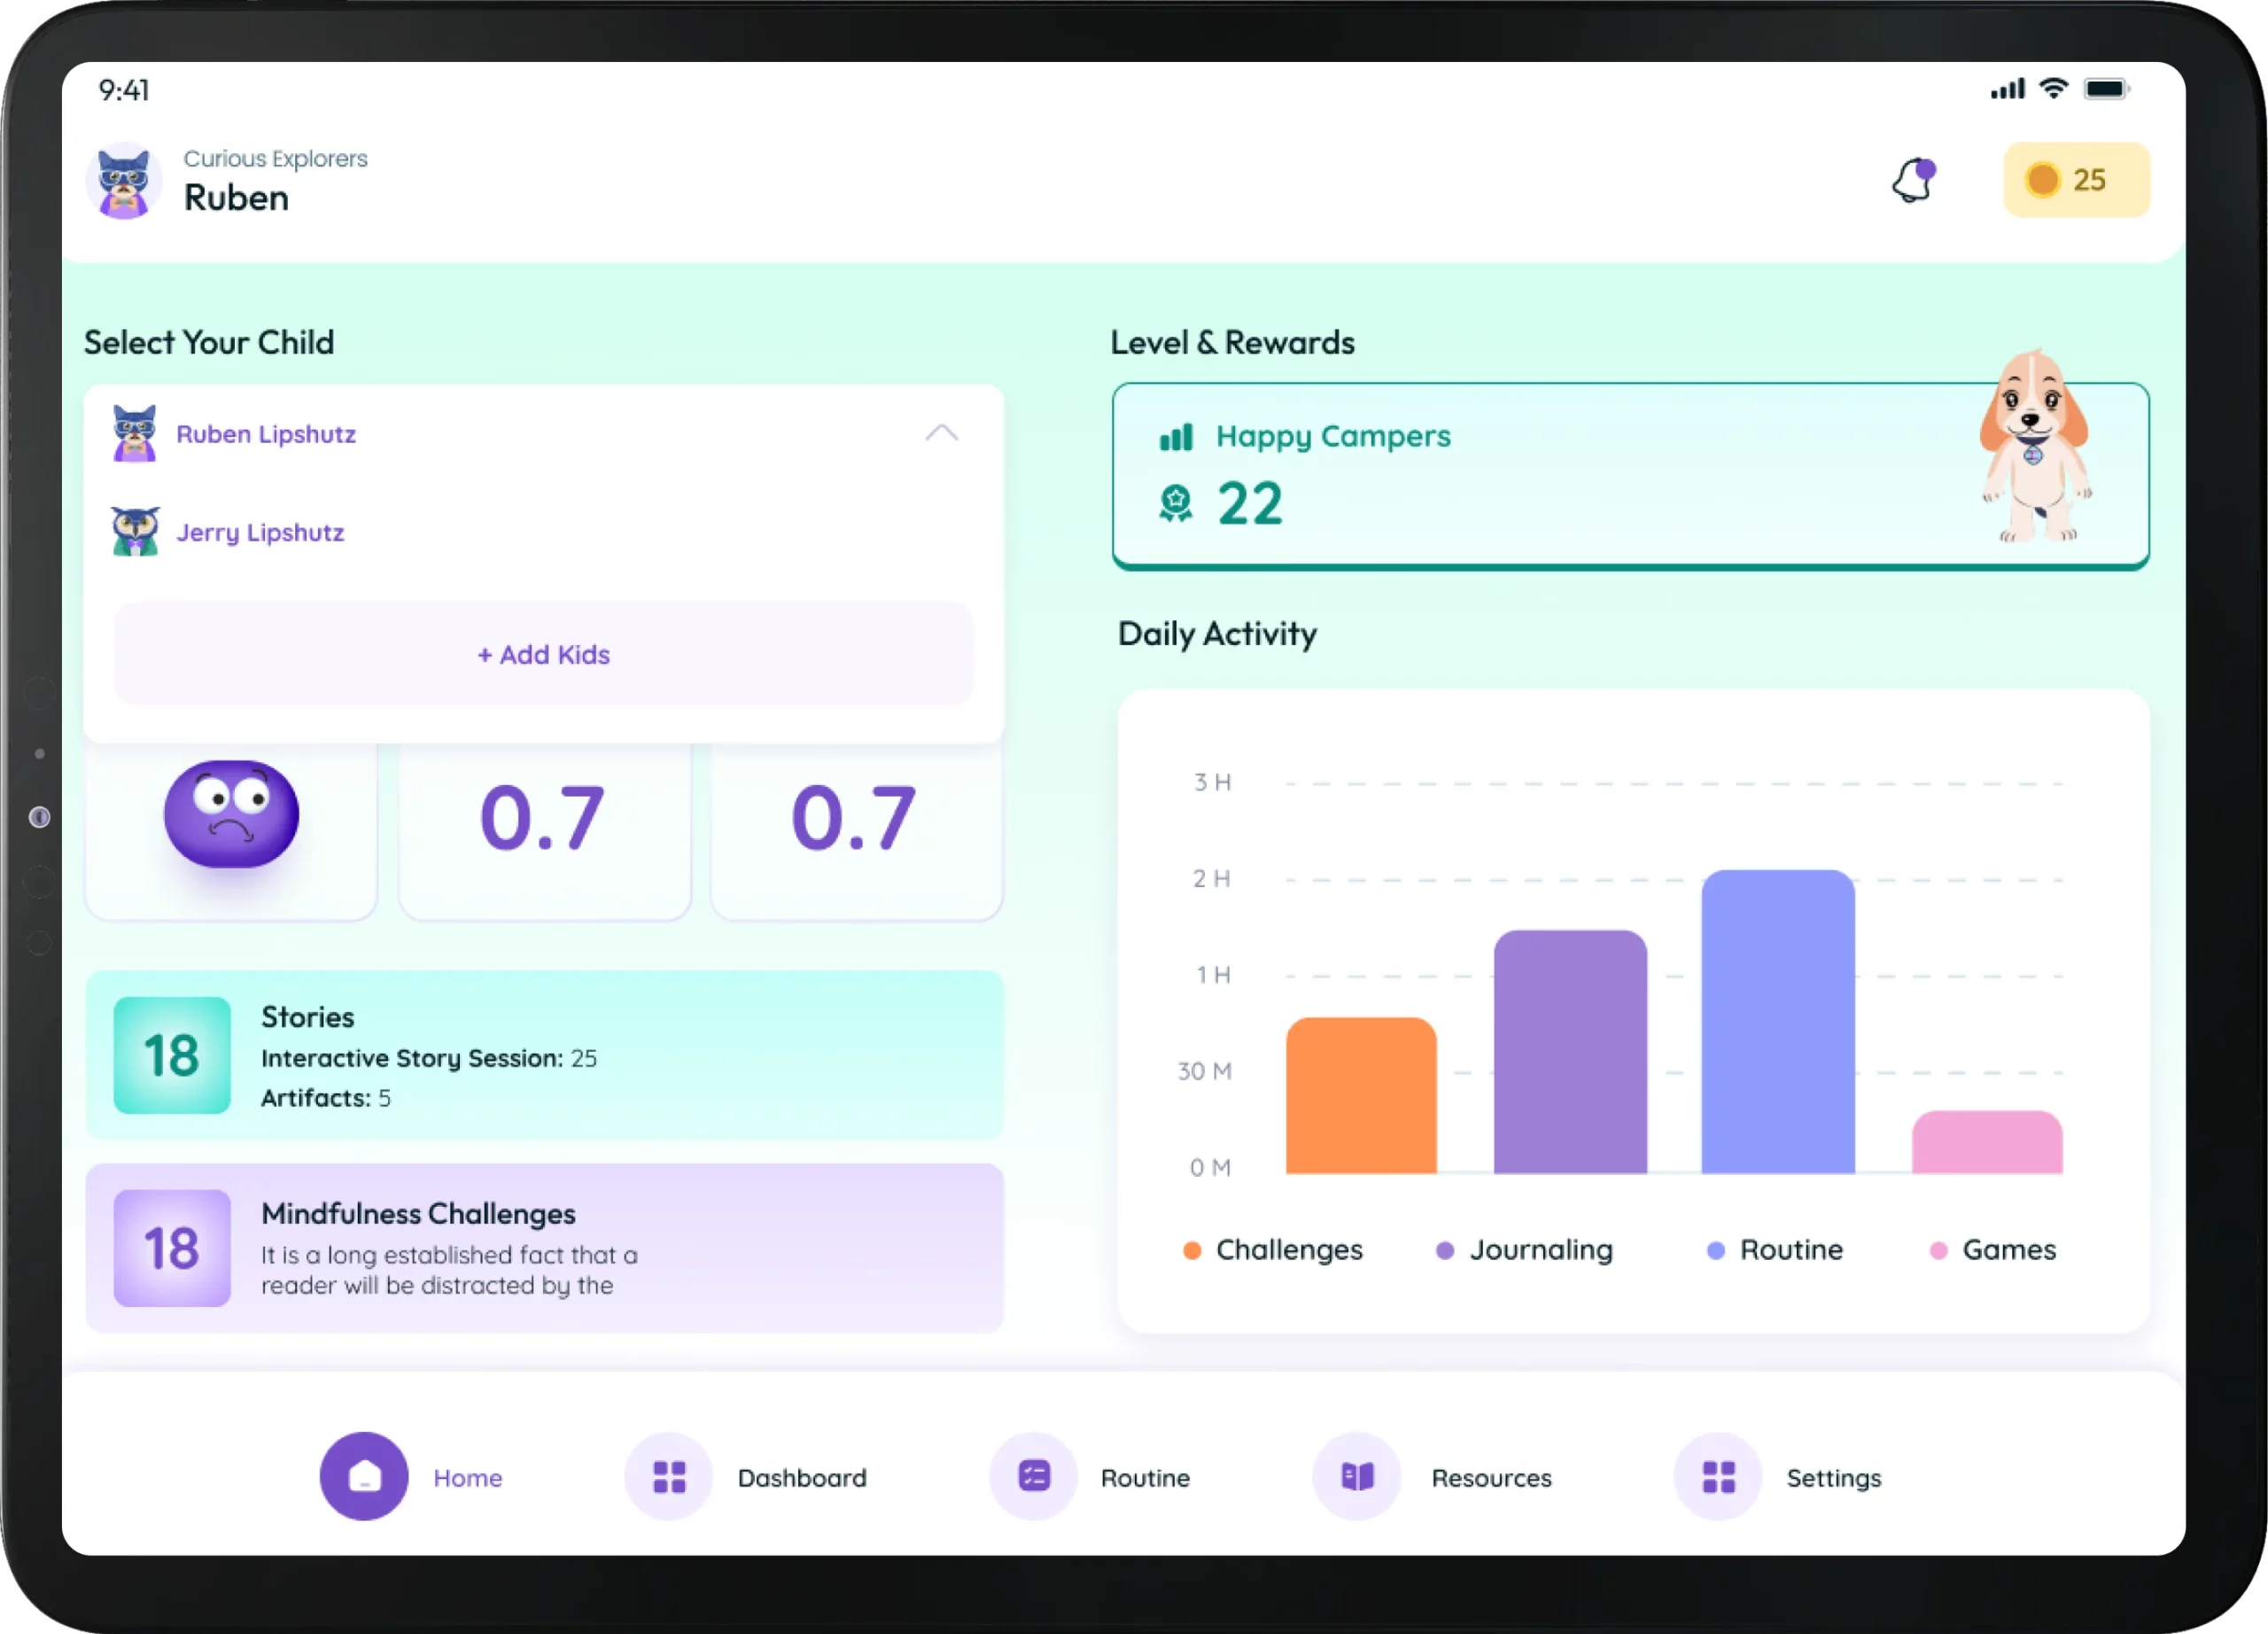Open Ruben's profile avatar in header

124,181
